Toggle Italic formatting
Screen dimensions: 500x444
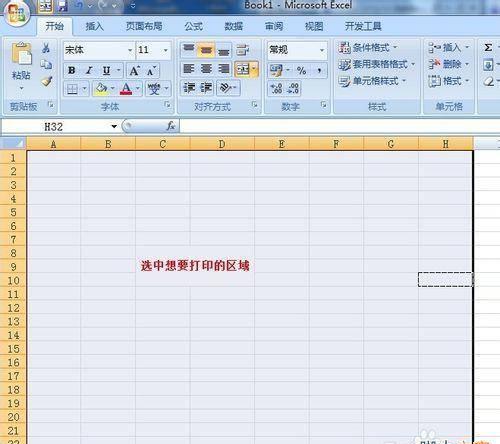(89, 71)
